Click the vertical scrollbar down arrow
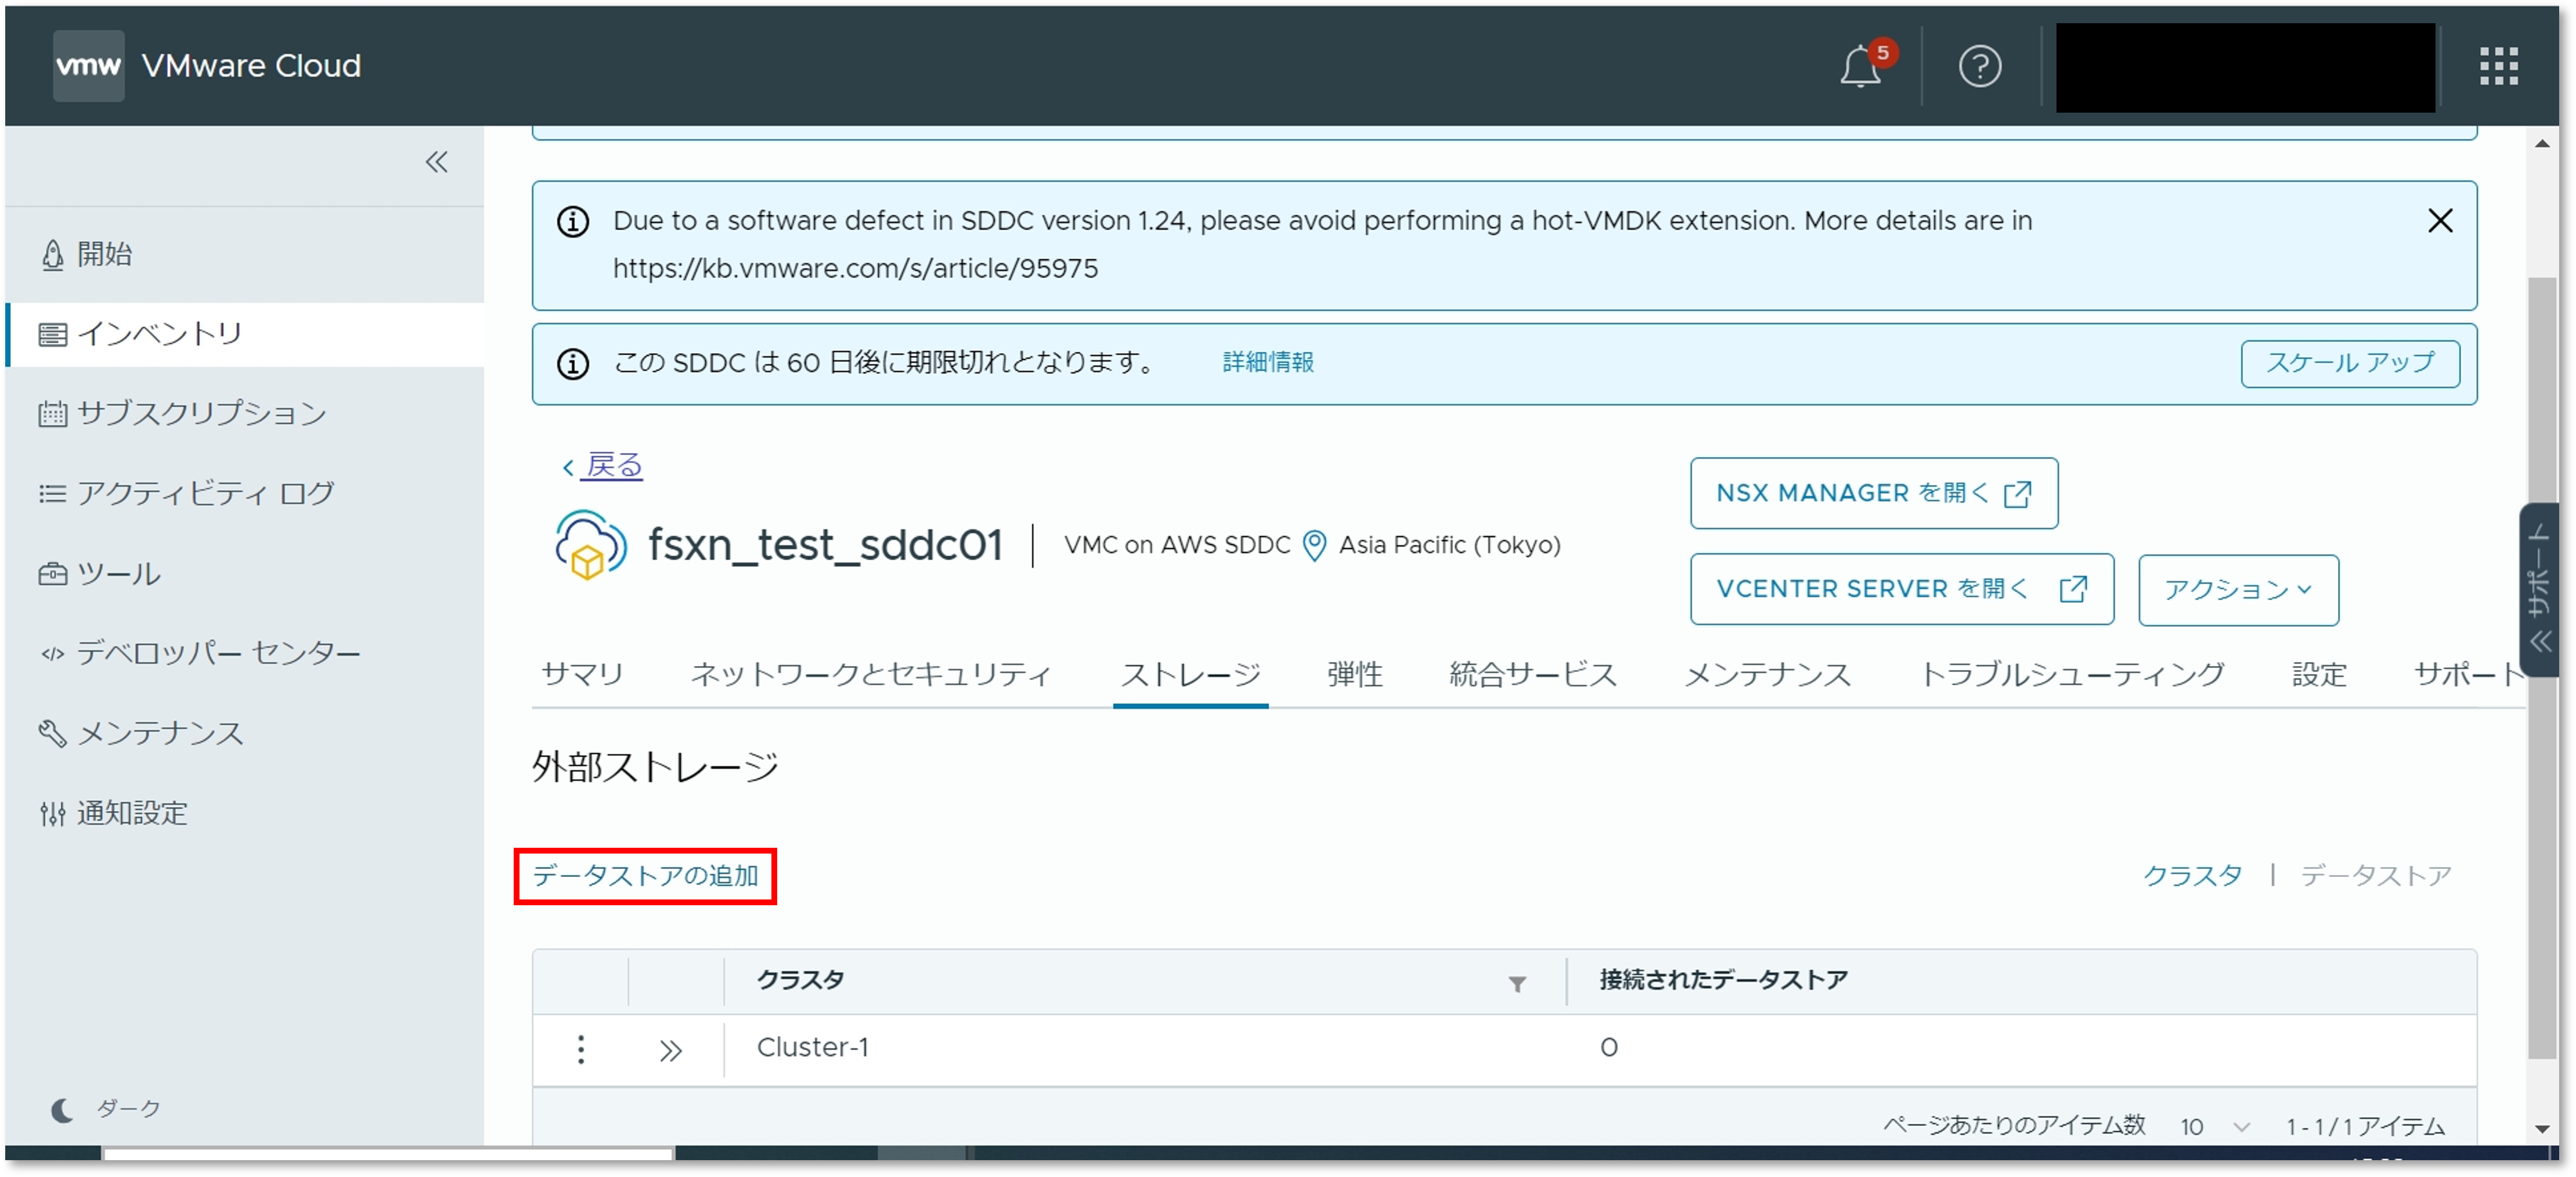The width and height of the screenshot is (2576, 1177). 2541,1130
